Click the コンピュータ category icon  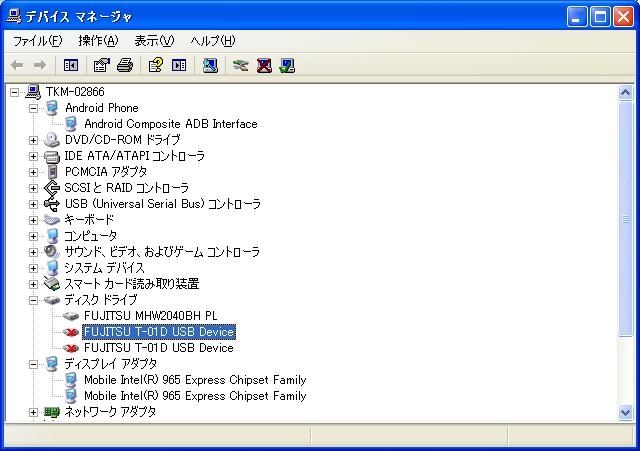coord(52,235)
